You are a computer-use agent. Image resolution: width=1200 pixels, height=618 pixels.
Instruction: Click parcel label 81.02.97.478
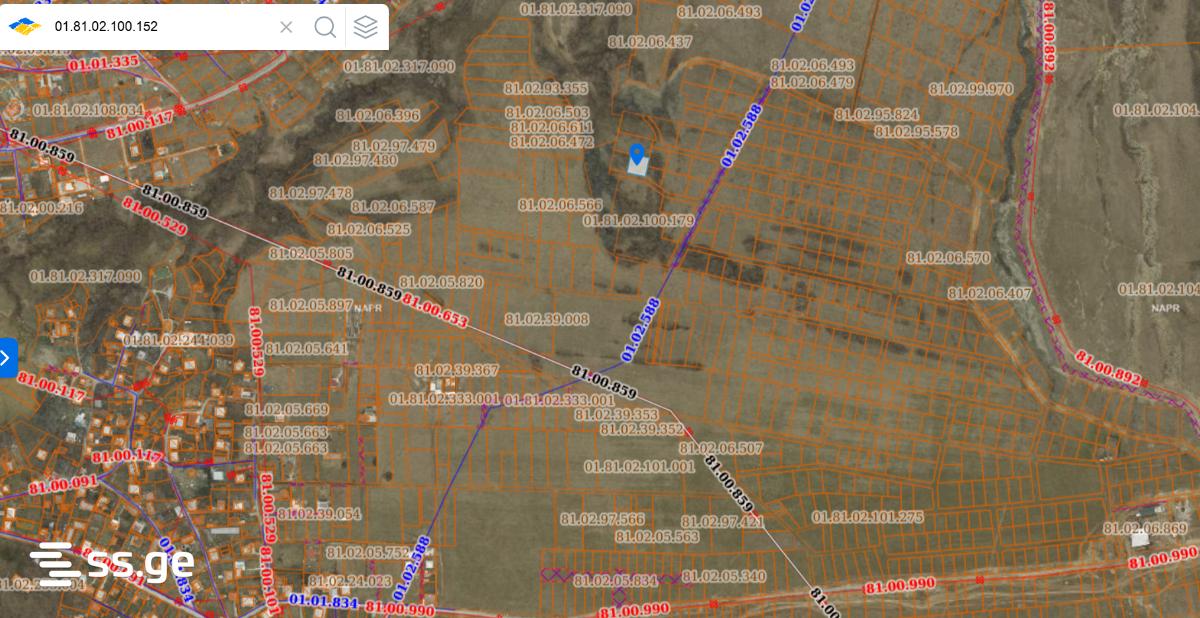tap(310, 193)
